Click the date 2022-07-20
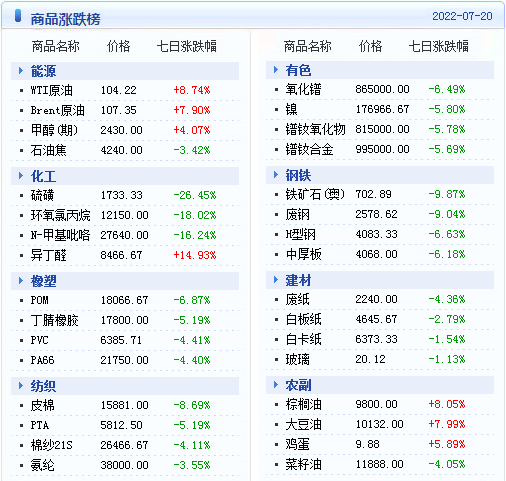This screenshot has width=506, height=481. click(462, 16)
